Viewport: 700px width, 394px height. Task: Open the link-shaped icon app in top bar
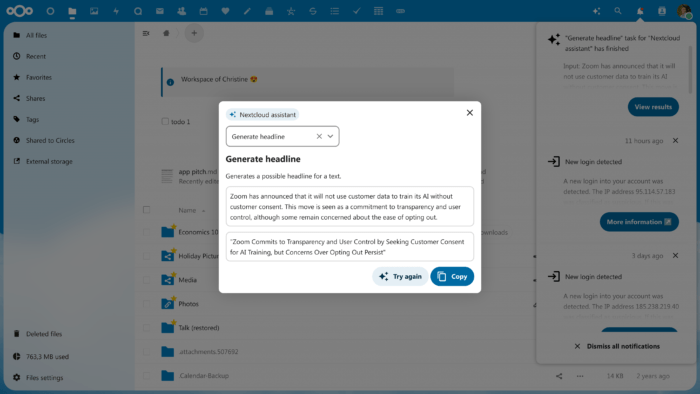coord(400,11)
